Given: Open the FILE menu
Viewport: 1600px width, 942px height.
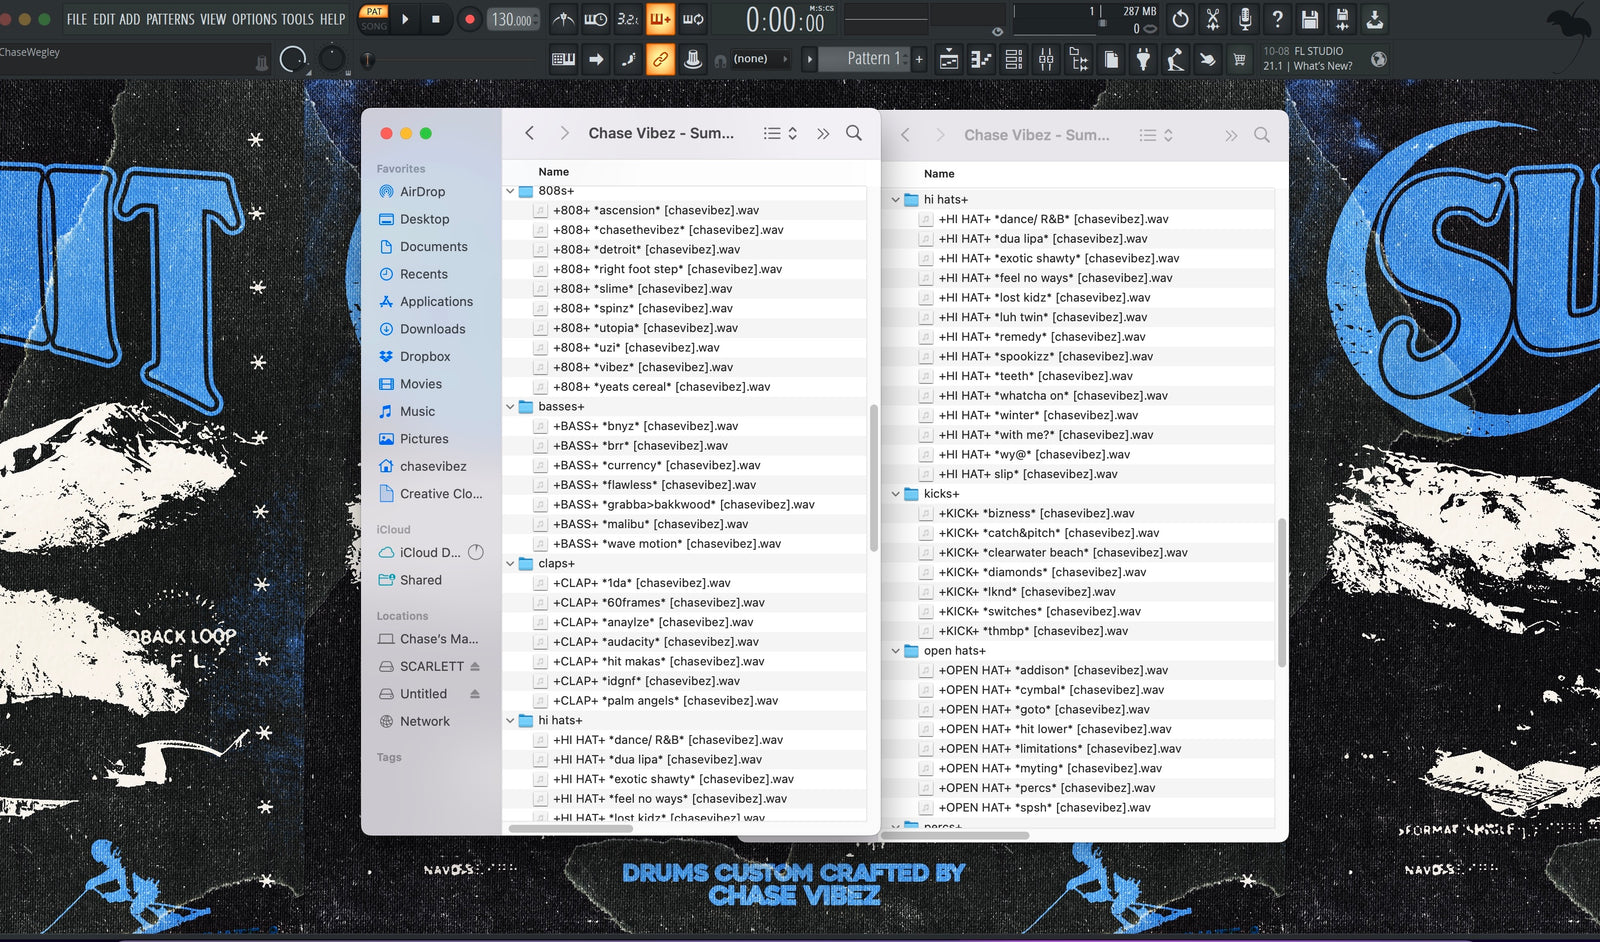Looking at the screenshot, I should [x=77, y=19].
